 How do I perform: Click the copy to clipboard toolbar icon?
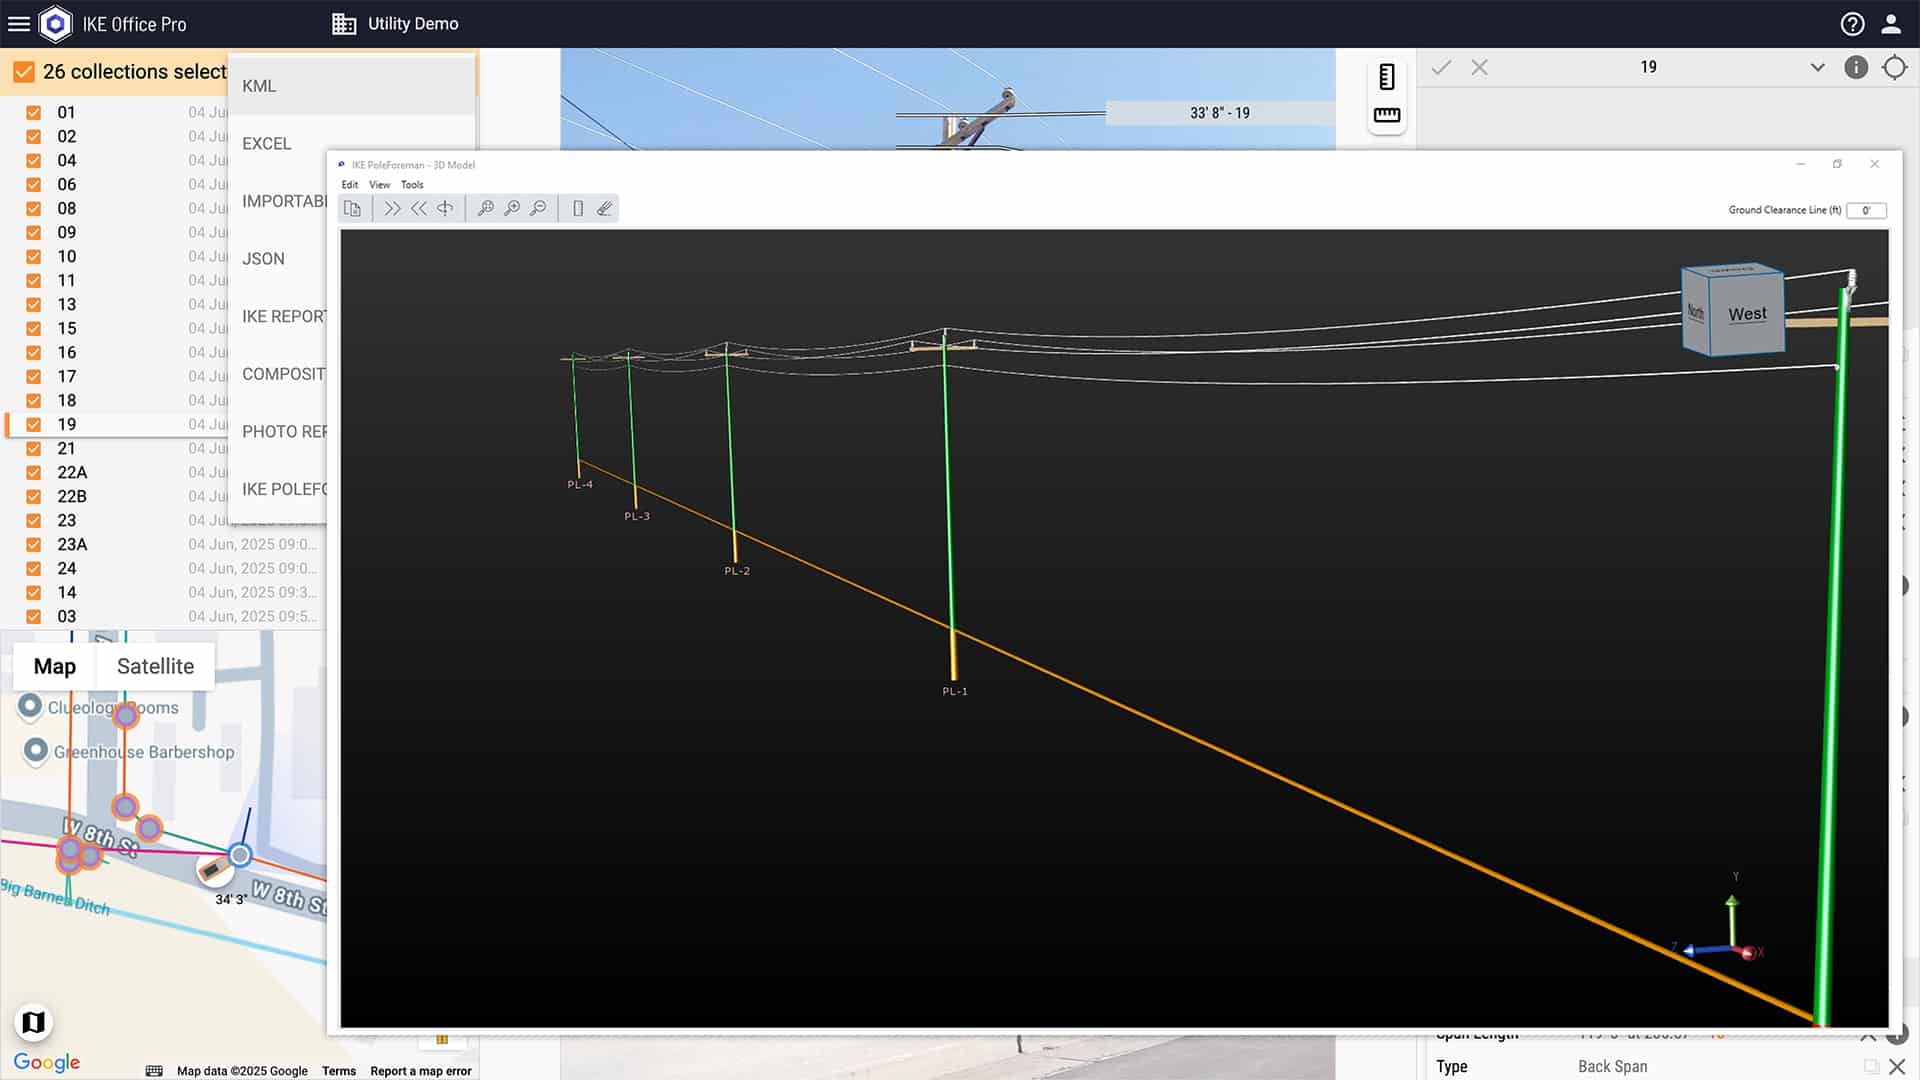pyautogui.click(x=352, y=208)
